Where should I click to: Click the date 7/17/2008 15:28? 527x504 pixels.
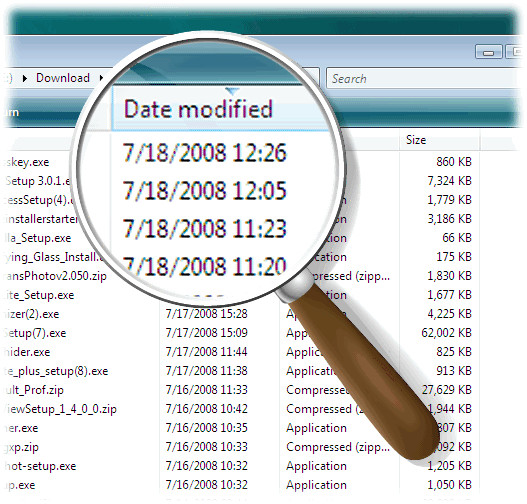tap(206, 314)
